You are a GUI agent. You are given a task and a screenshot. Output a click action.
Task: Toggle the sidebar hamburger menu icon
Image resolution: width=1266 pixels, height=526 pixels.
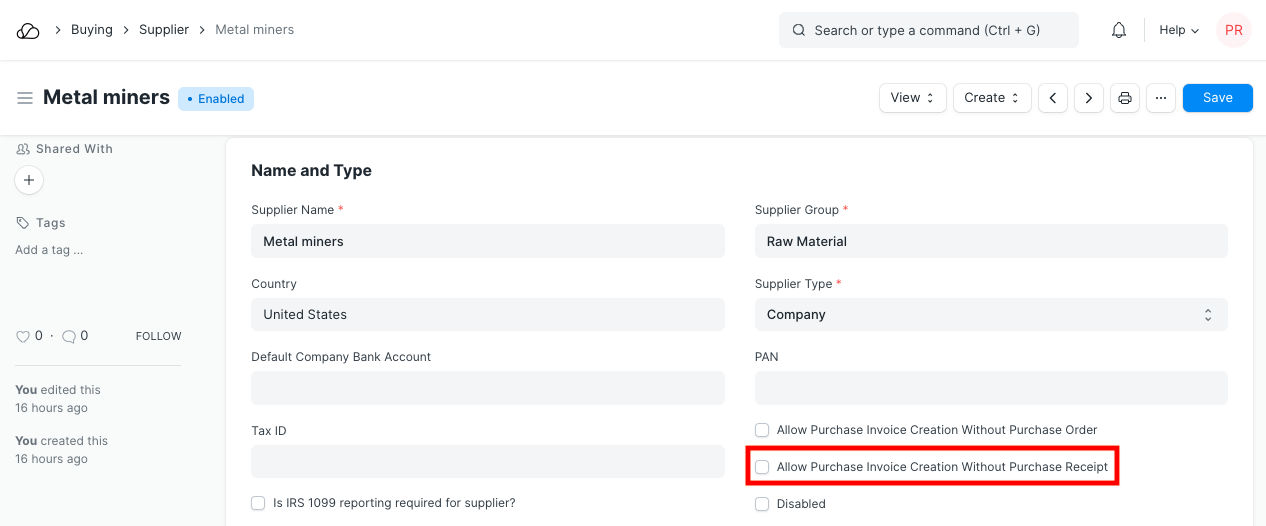point(25,98)
